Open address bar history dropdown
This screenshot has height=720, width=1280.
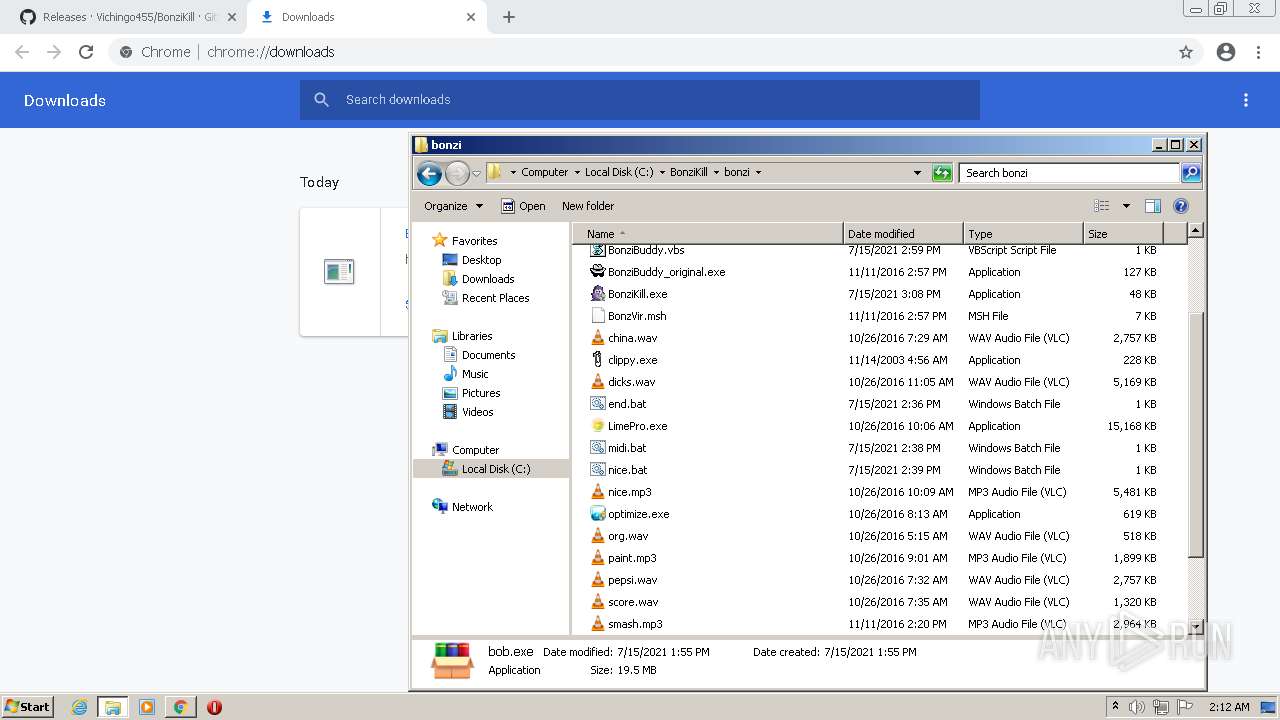tap(917, 173)
